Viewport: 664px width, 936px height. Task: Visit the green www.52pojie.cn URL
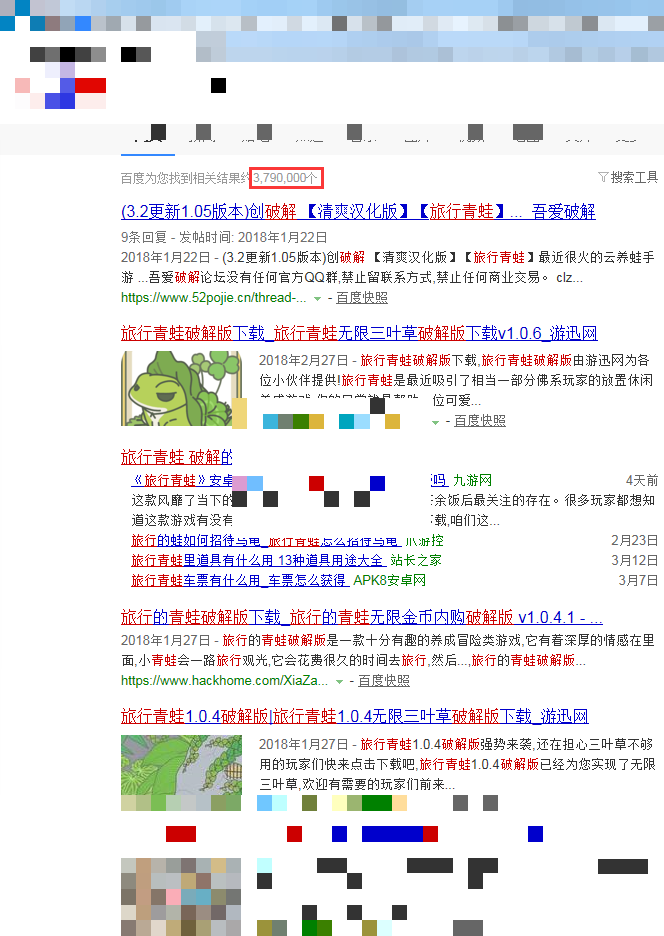click(x=213, y=298)
